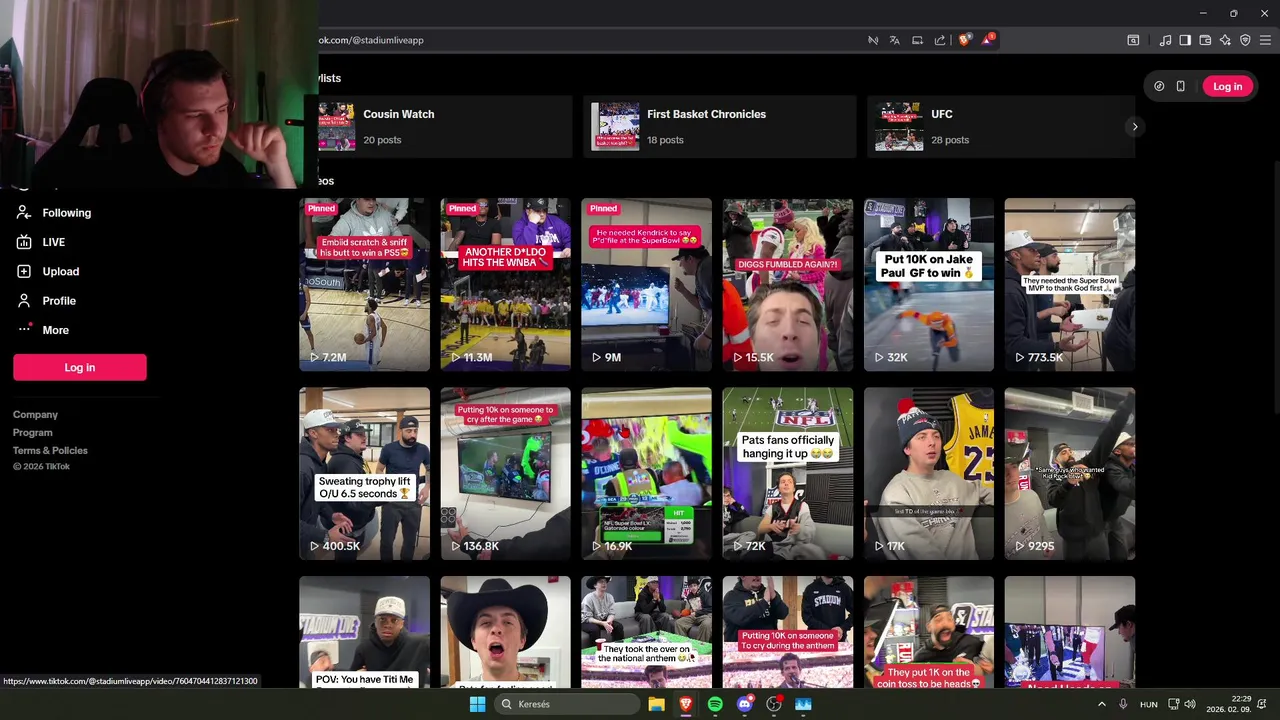Screen dimensions: 1280x720
Task: Click the playlists next arrow chevron
Action: click(x=1134, y=127)
